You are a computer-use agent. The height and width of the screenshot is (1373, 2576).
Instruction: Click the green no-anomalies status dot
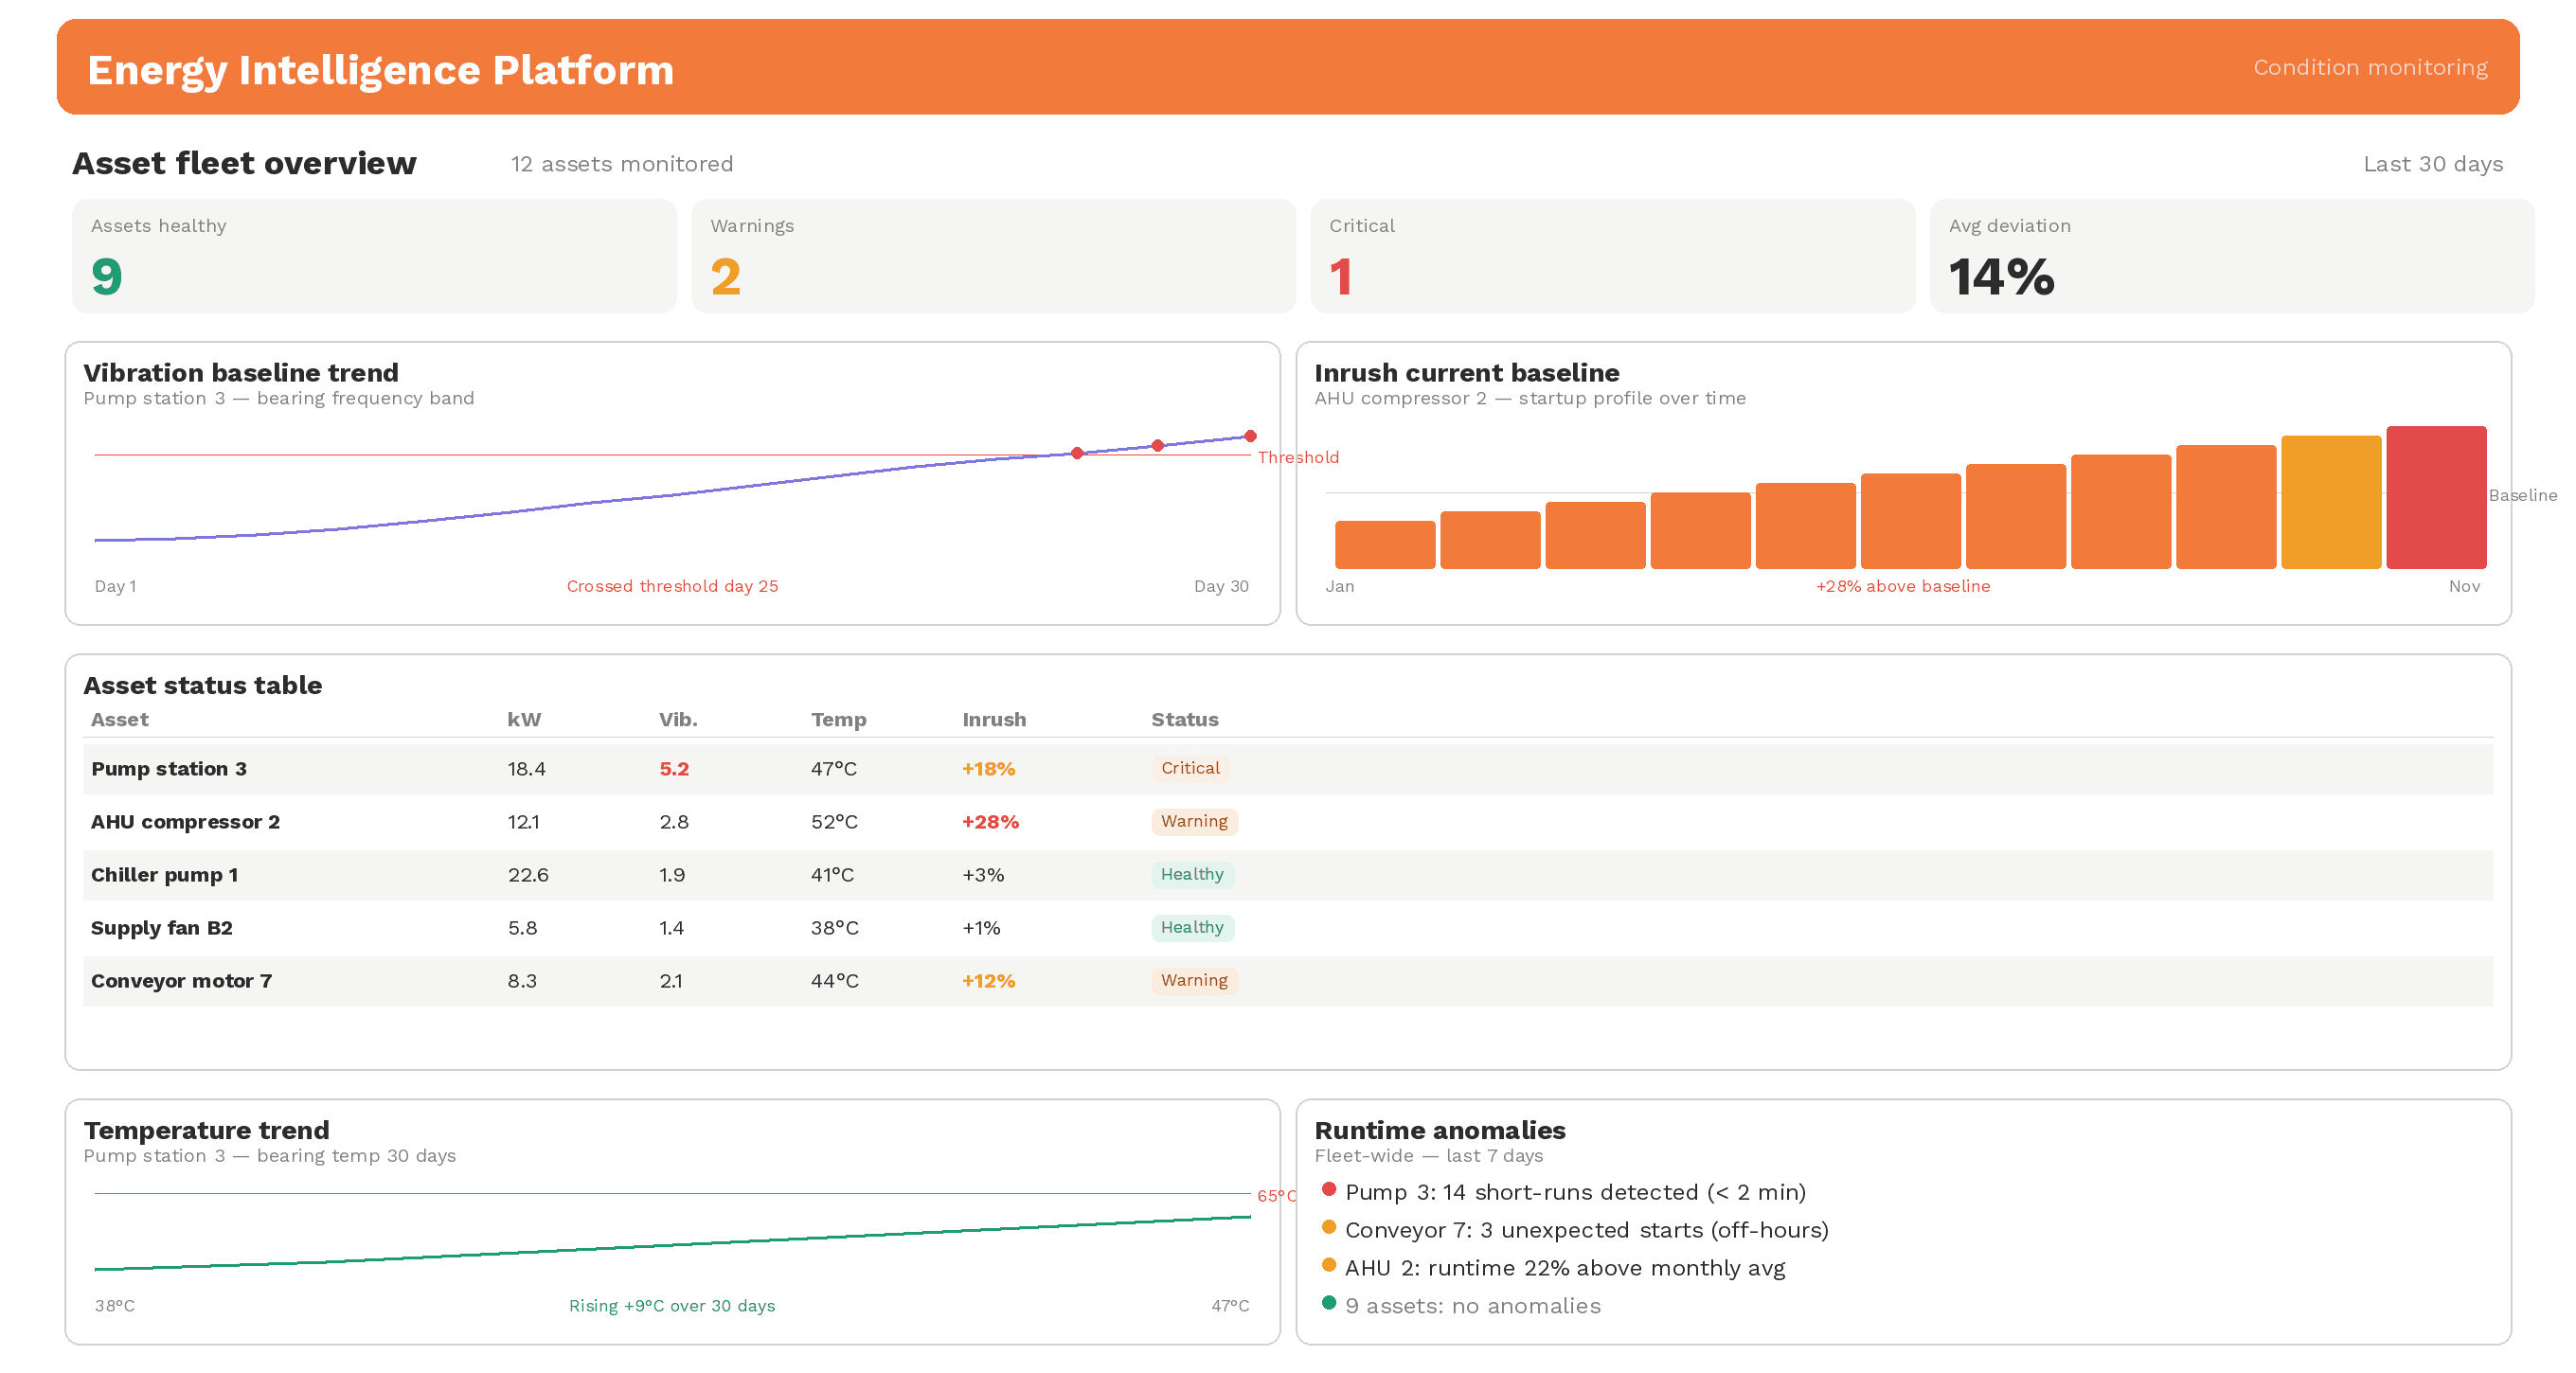pyautogui.click(x=1329, y=1304)
